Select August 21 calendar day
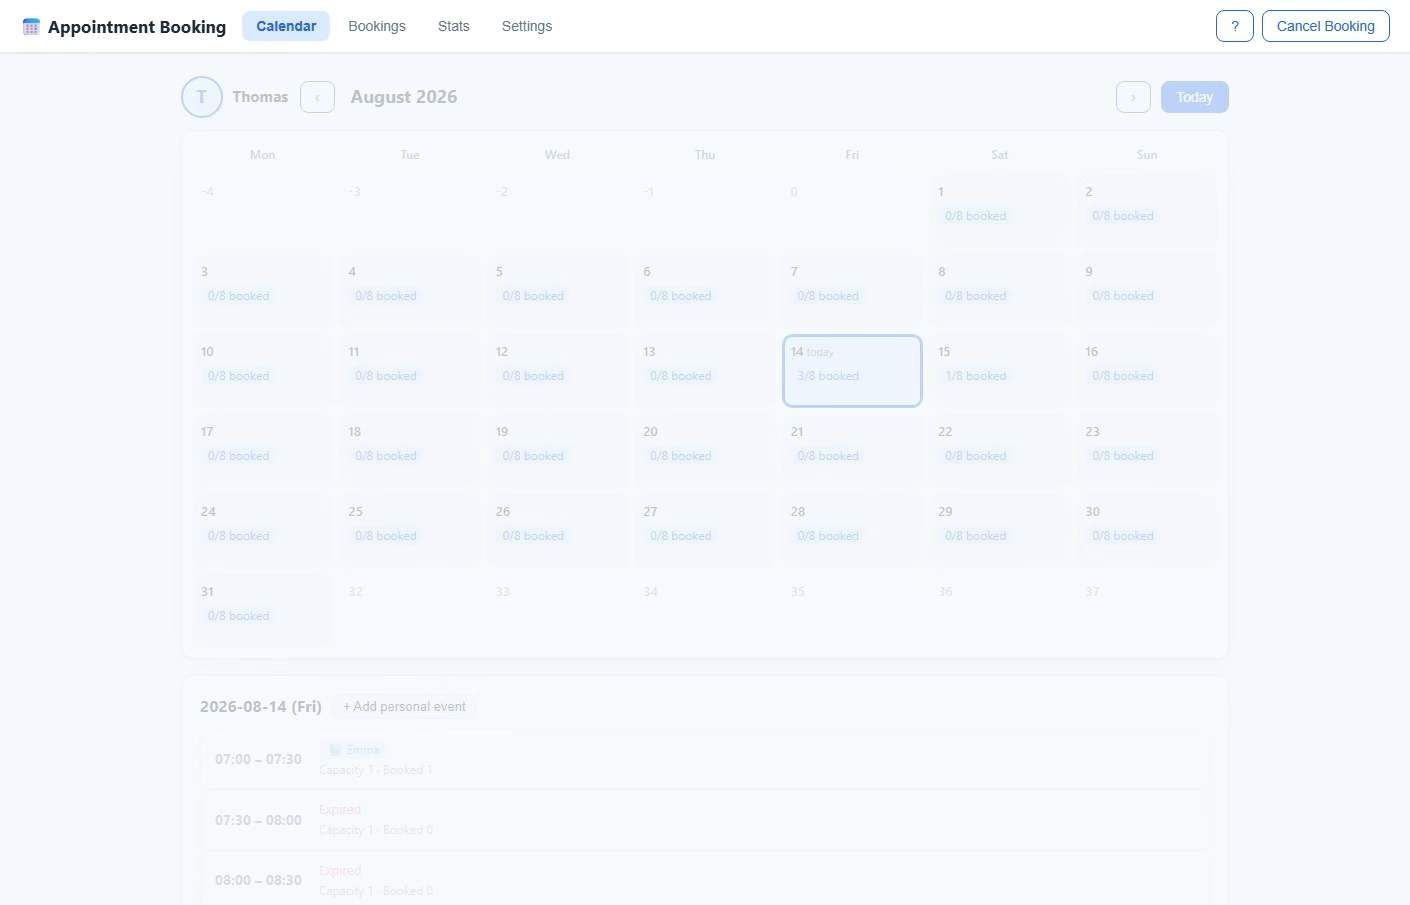The image size is (1410, 905). coord(852,451)
